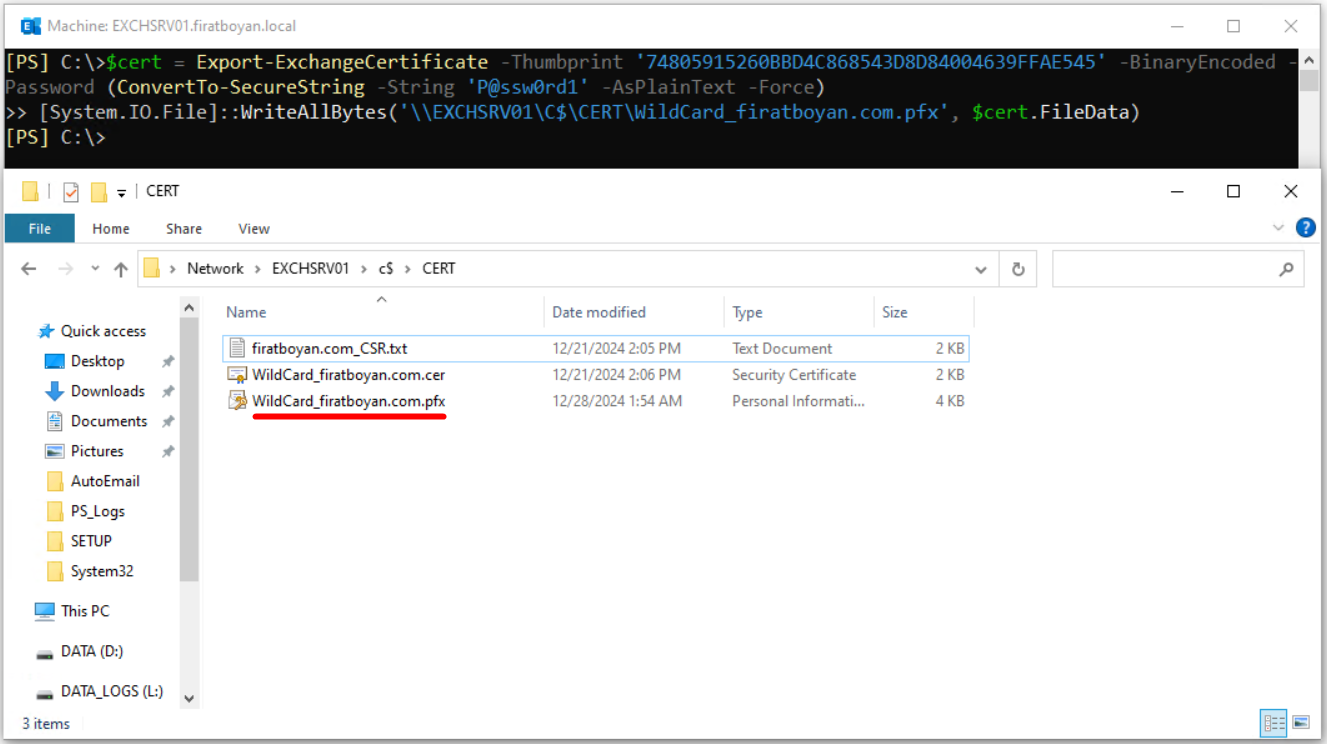
Task: Click the Exchange Management Shell title icon
Action: point(31,26)
